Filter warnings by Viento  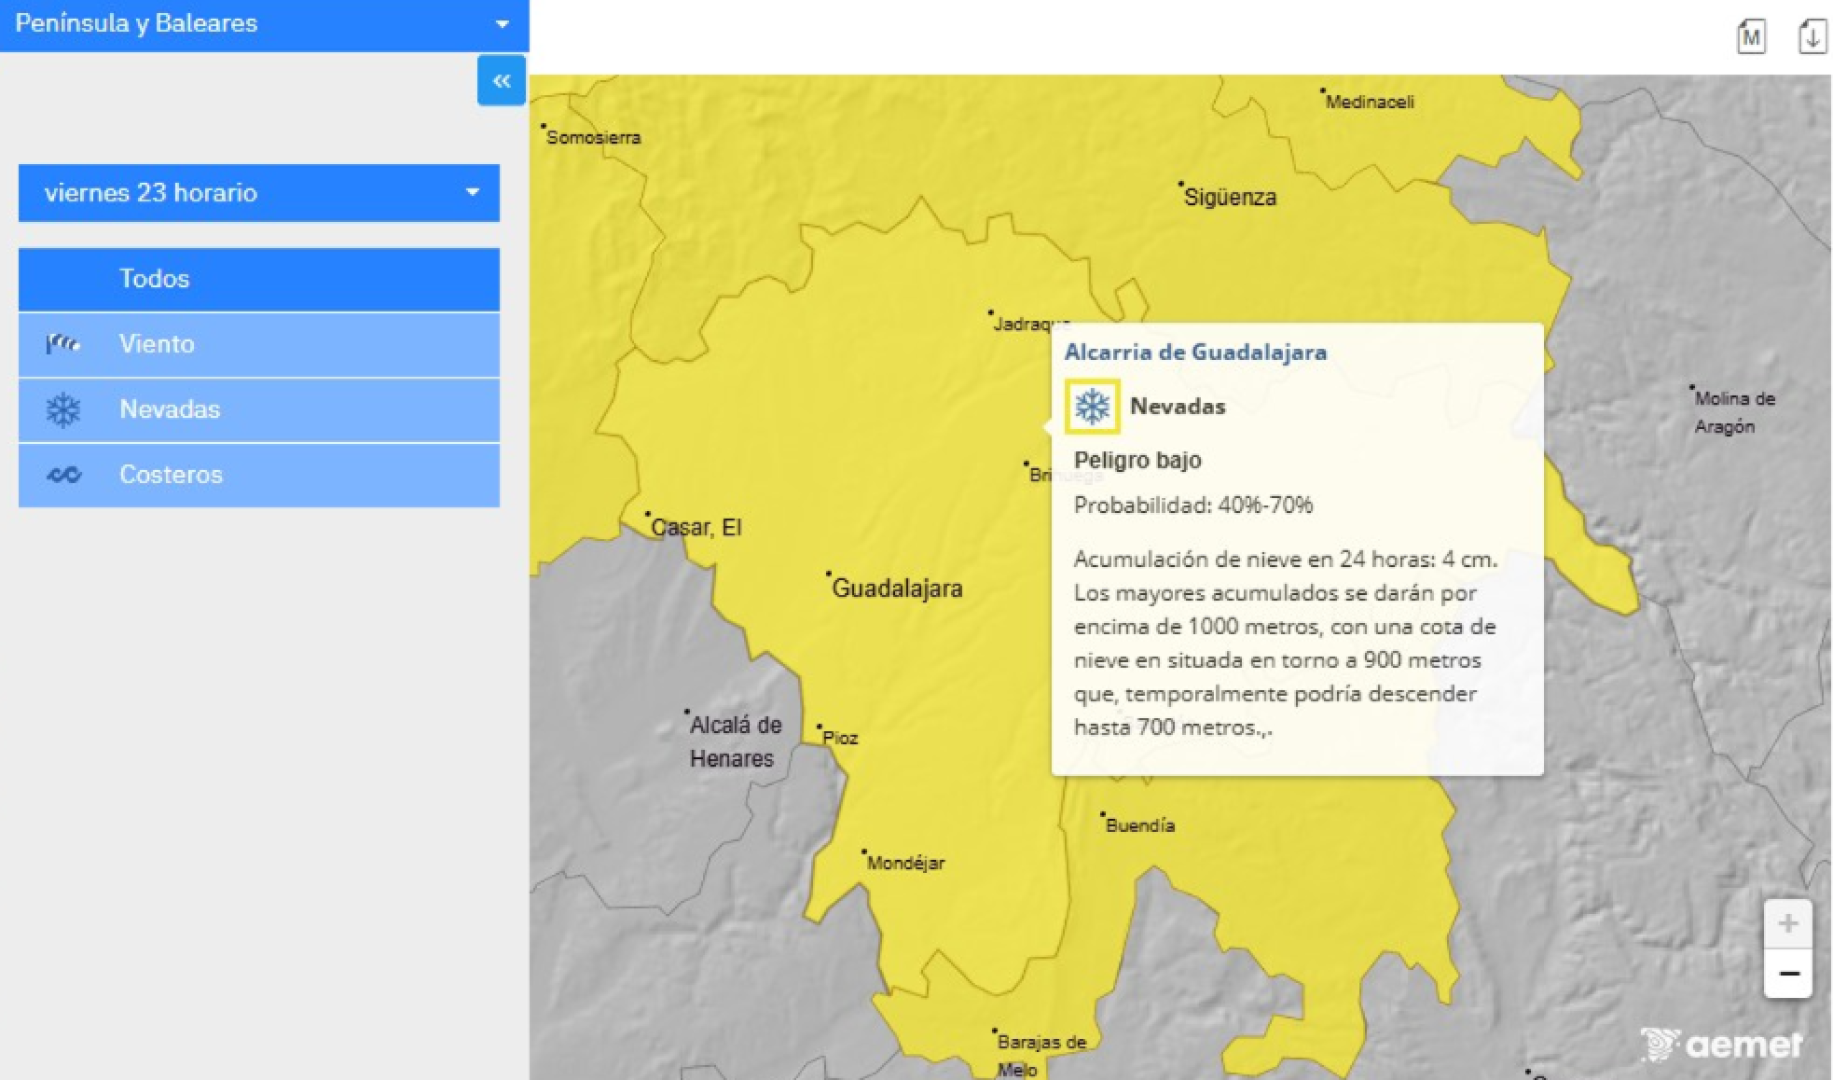[x=258, y=344]
